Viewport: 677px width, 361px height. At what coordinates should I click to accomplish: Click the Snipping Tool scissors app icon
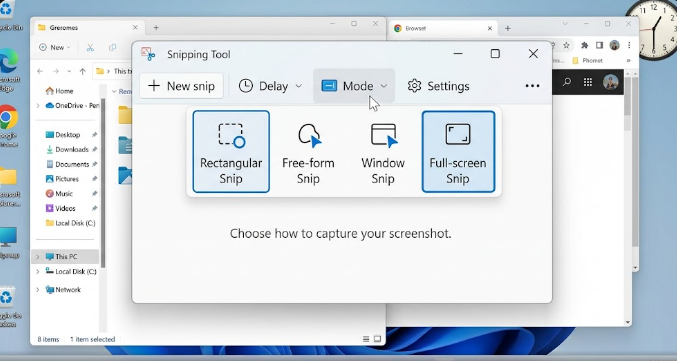(148, 54)
